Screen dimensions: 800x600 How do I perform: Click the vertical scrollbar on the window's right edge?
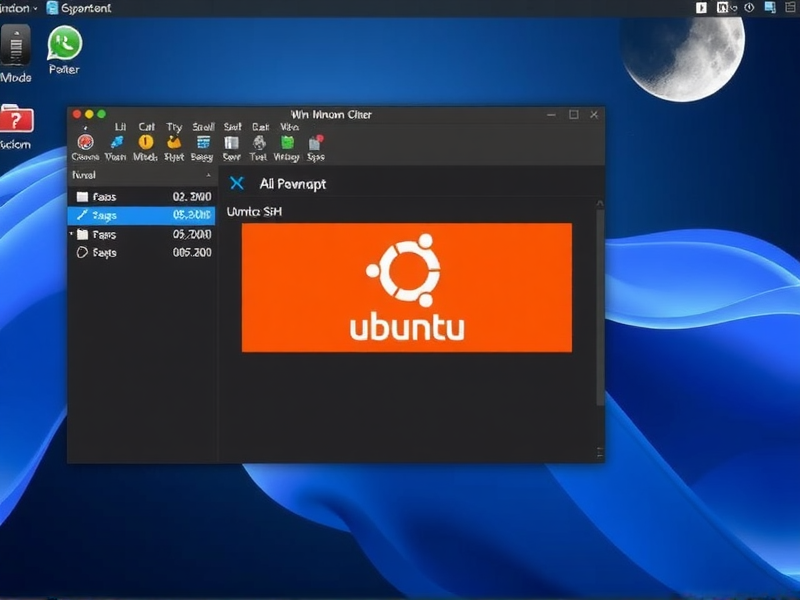pos(600,300)
